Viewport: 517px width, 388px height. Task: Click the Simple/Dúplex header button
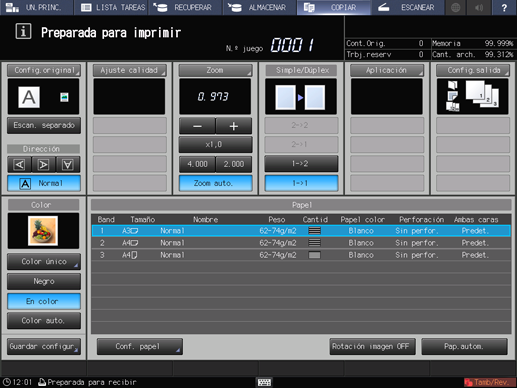tap(301, 70)
